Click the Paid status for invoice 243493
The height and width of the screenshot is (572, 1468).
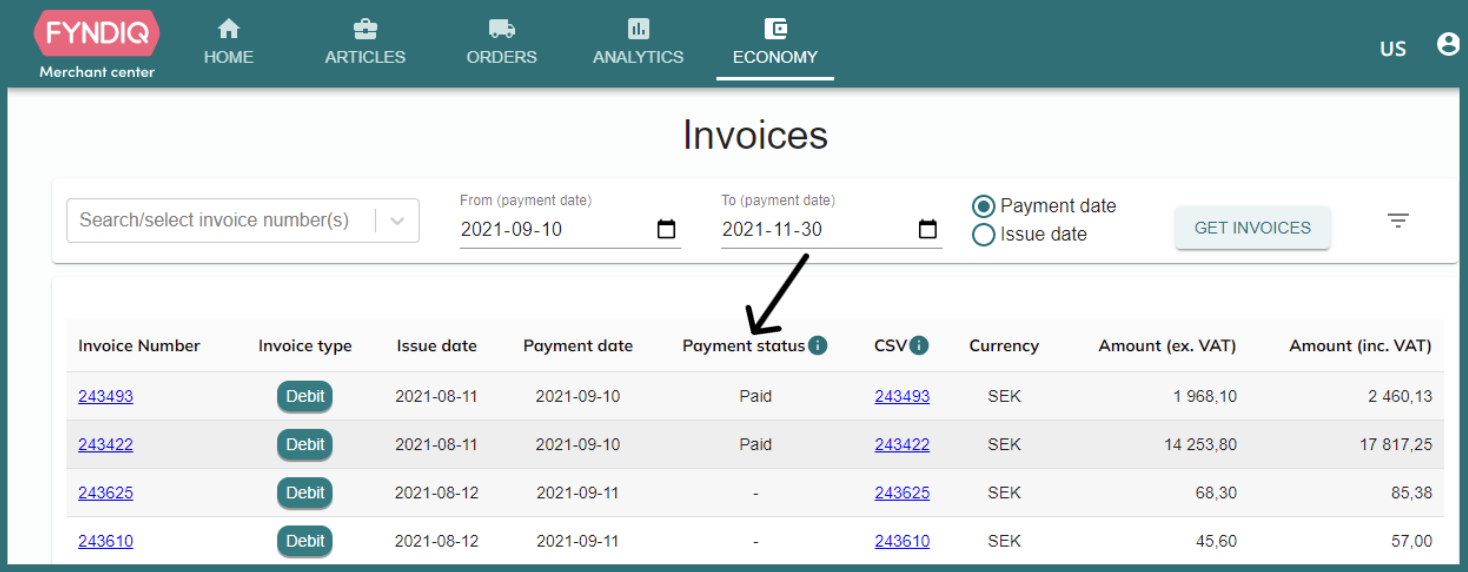[x=756, y=396]
